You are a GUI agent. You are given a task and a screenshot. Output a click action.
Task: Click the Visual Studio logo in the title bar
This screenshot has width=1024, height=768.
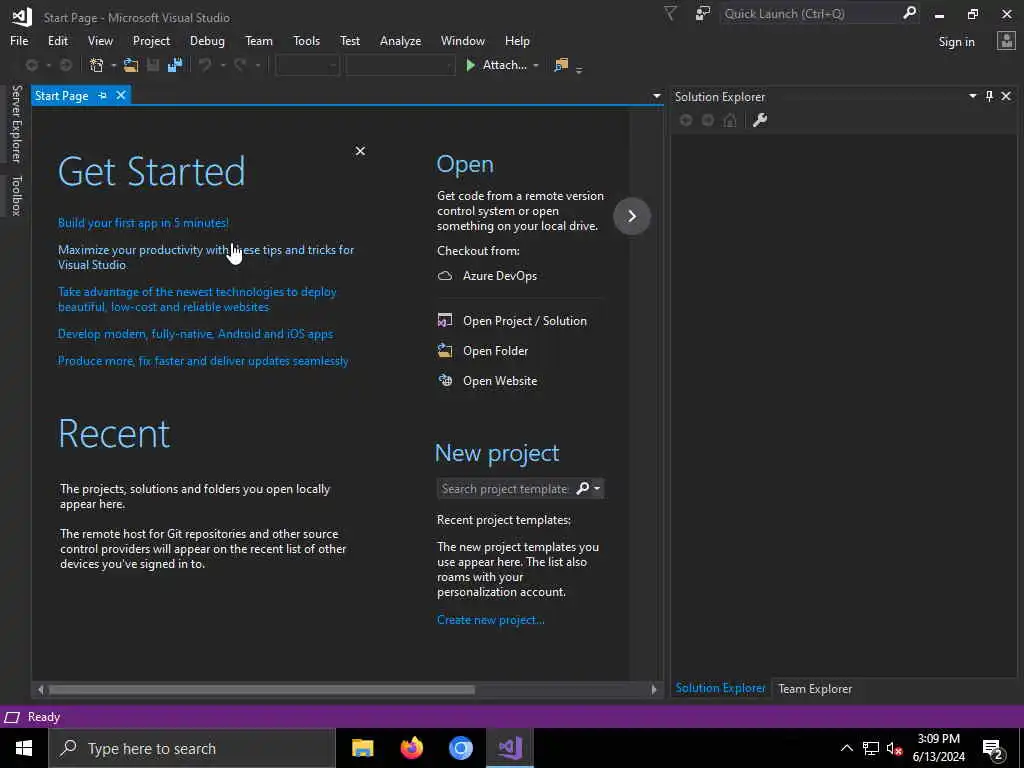pos(22,16)
